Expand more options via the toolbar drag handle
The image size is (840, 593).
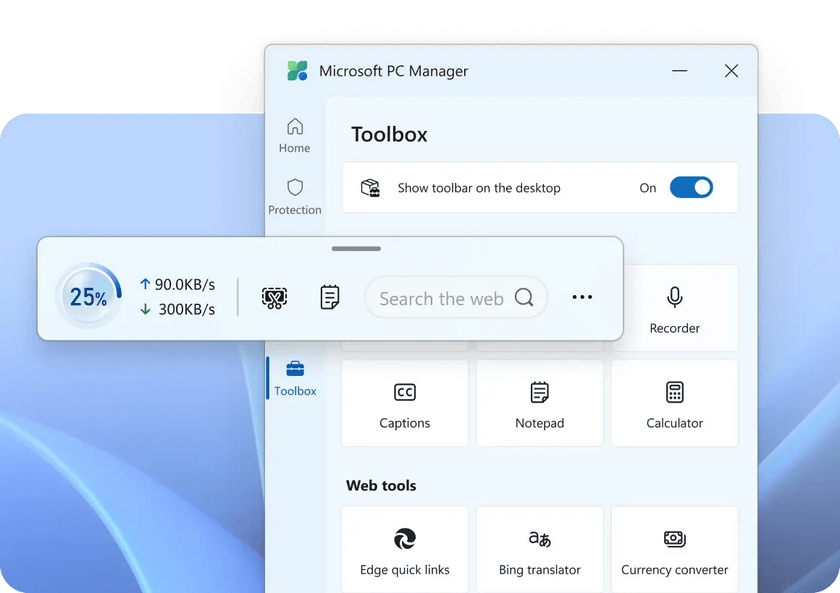356,248
